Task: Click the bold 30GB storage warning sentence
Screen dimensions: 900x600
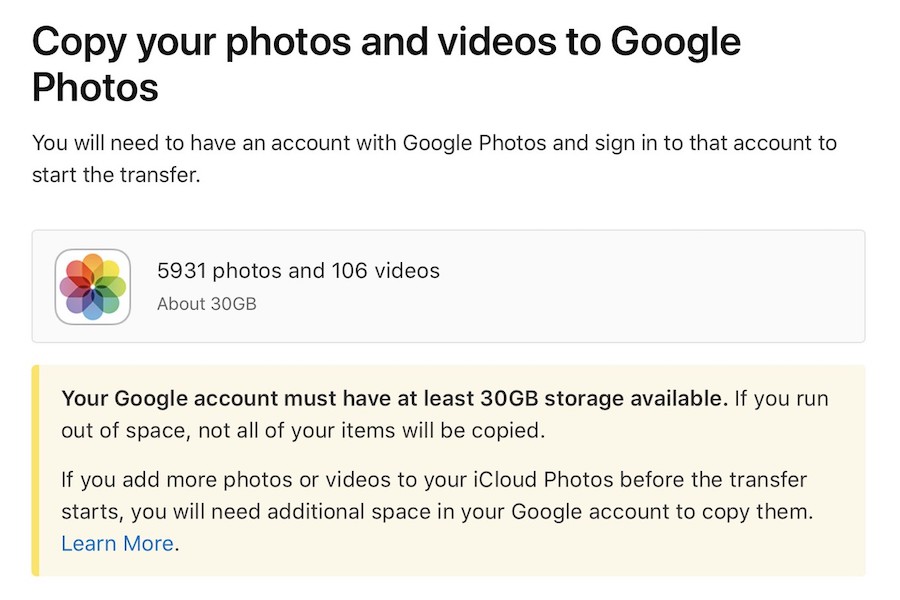Action: [394, 399]
